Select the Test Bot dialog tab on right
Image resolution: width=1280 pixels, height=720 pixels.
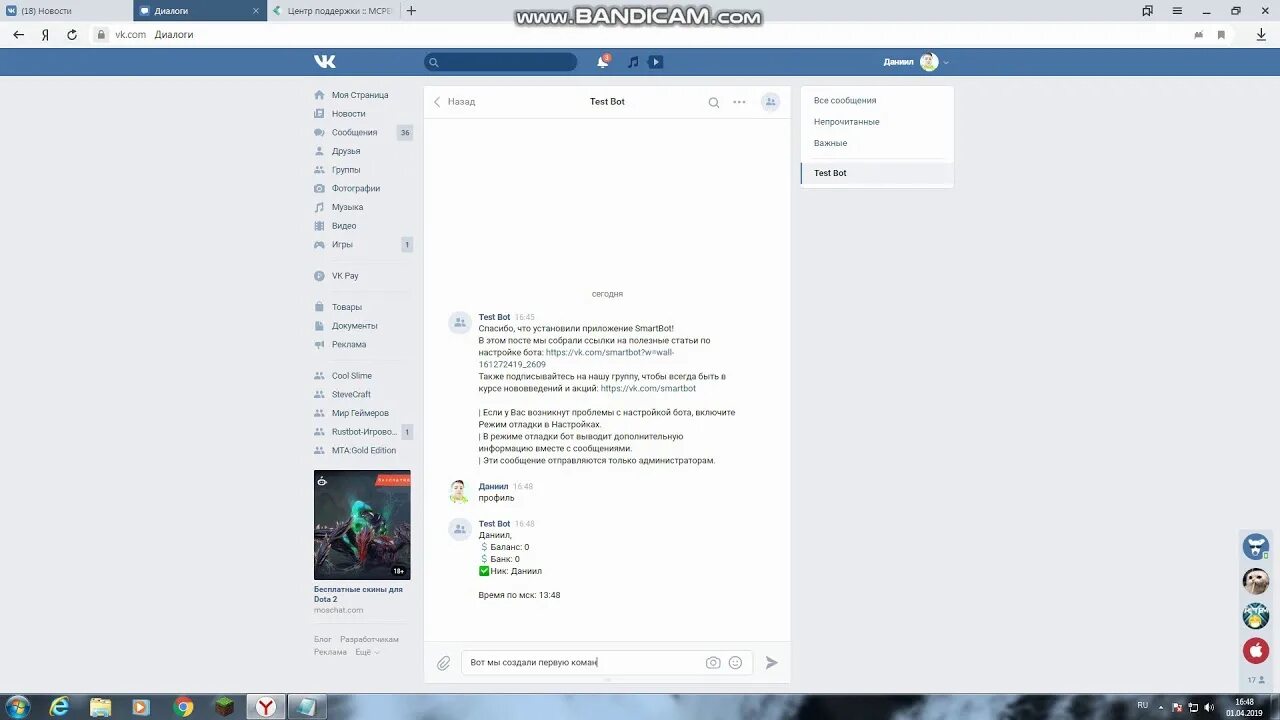coord(877,173)
